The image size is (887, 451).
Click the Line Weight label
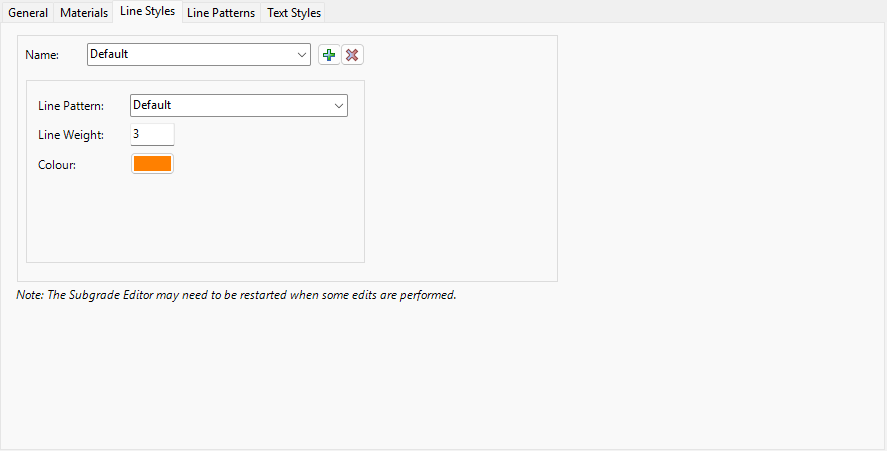(71, 135)
